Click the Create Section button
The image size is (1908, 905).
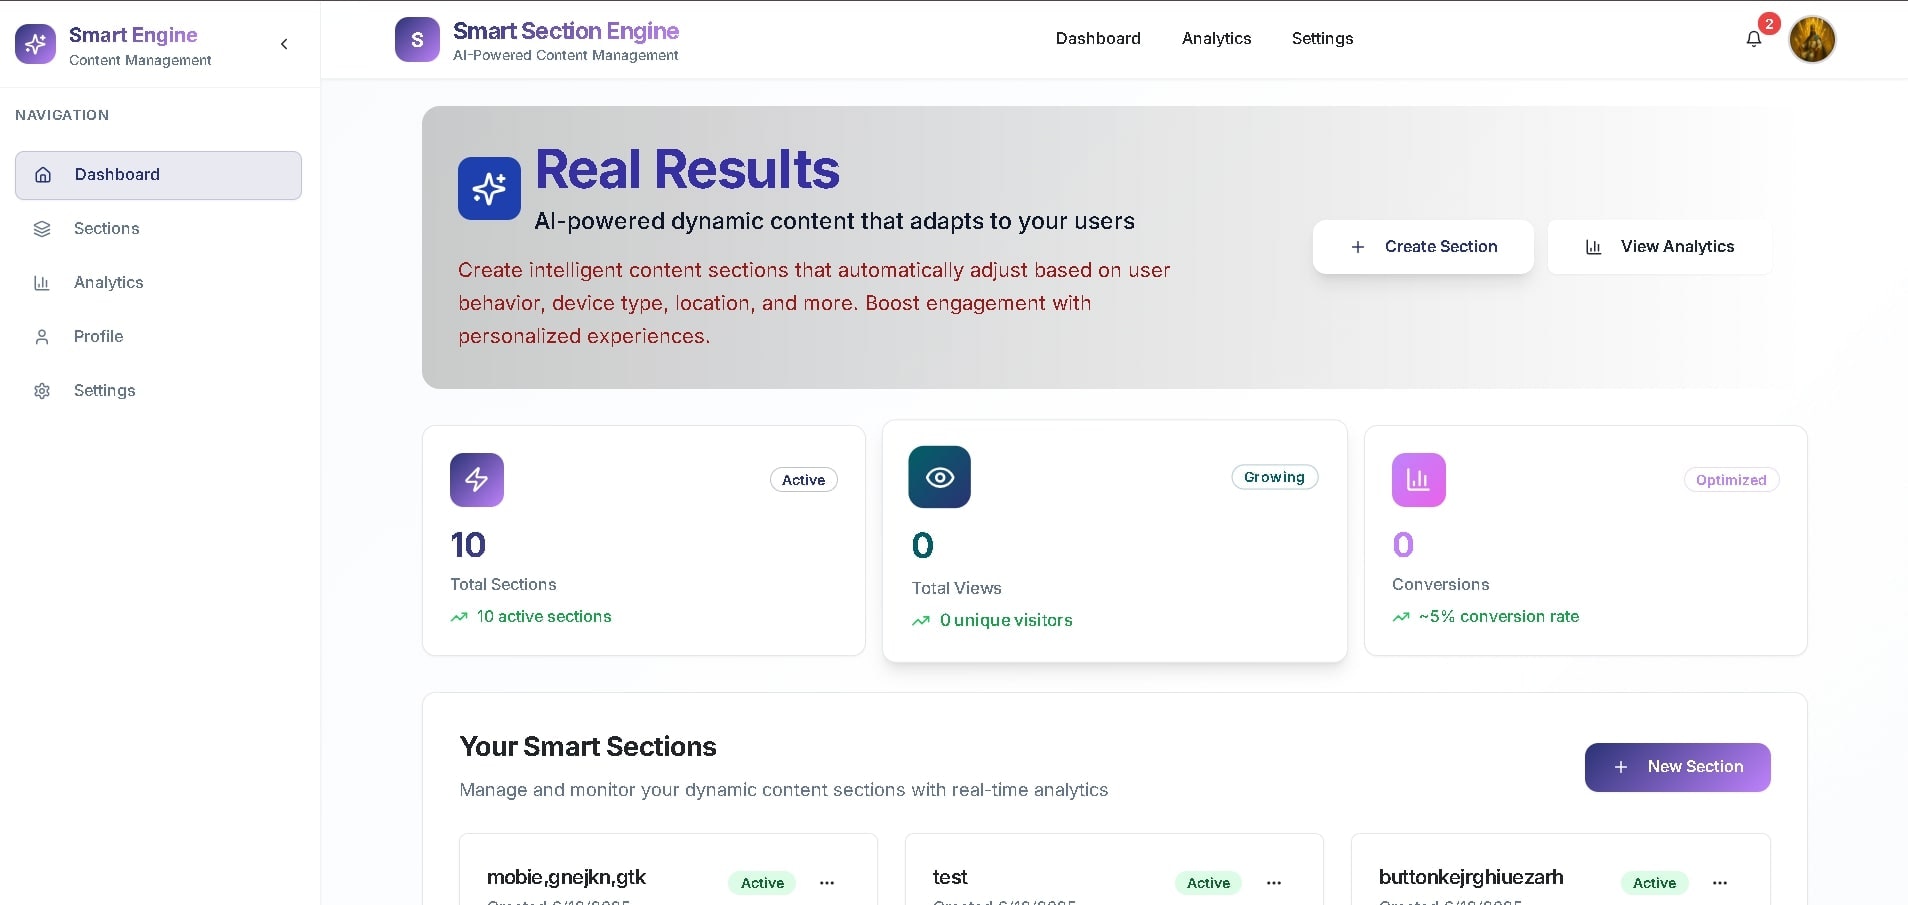pos(1423,247)
